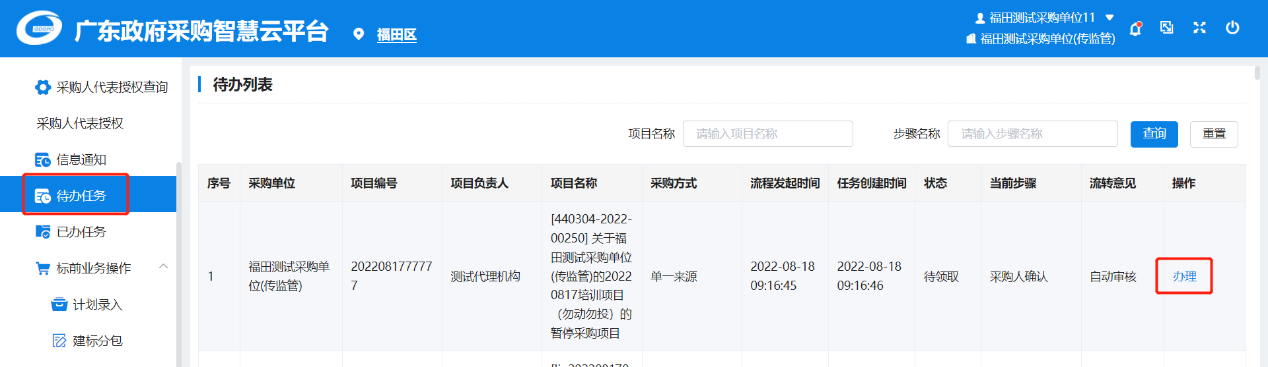The image size is (1268, 367).
Task: Click the 信息通知 sidebar icon
Action: point(43,160)
